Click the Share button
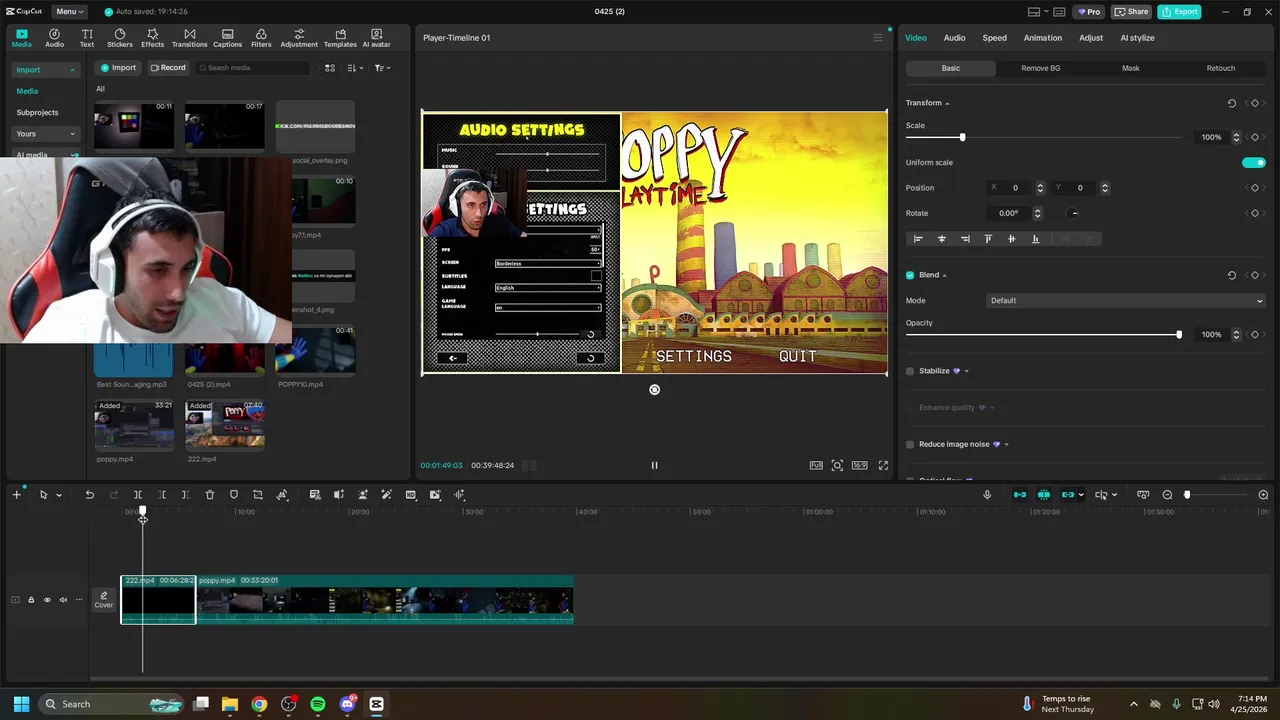Image resolution: width=1280 pixels, height=720 pixels. click(x=1131, y=11)
